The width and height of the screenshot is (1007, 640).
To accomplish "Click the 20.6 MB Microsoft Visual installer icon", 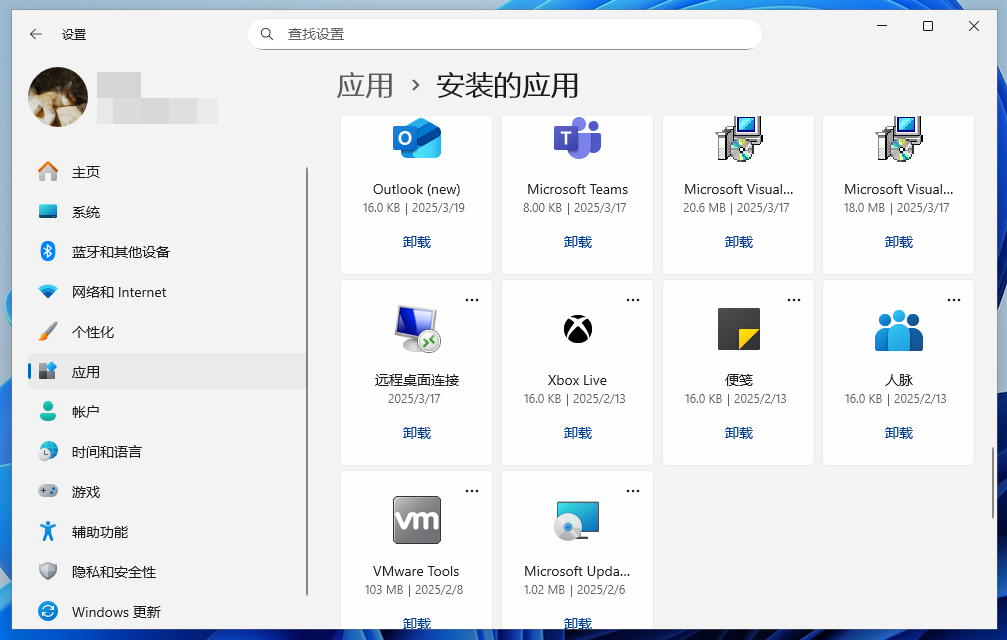I will 739,139.
